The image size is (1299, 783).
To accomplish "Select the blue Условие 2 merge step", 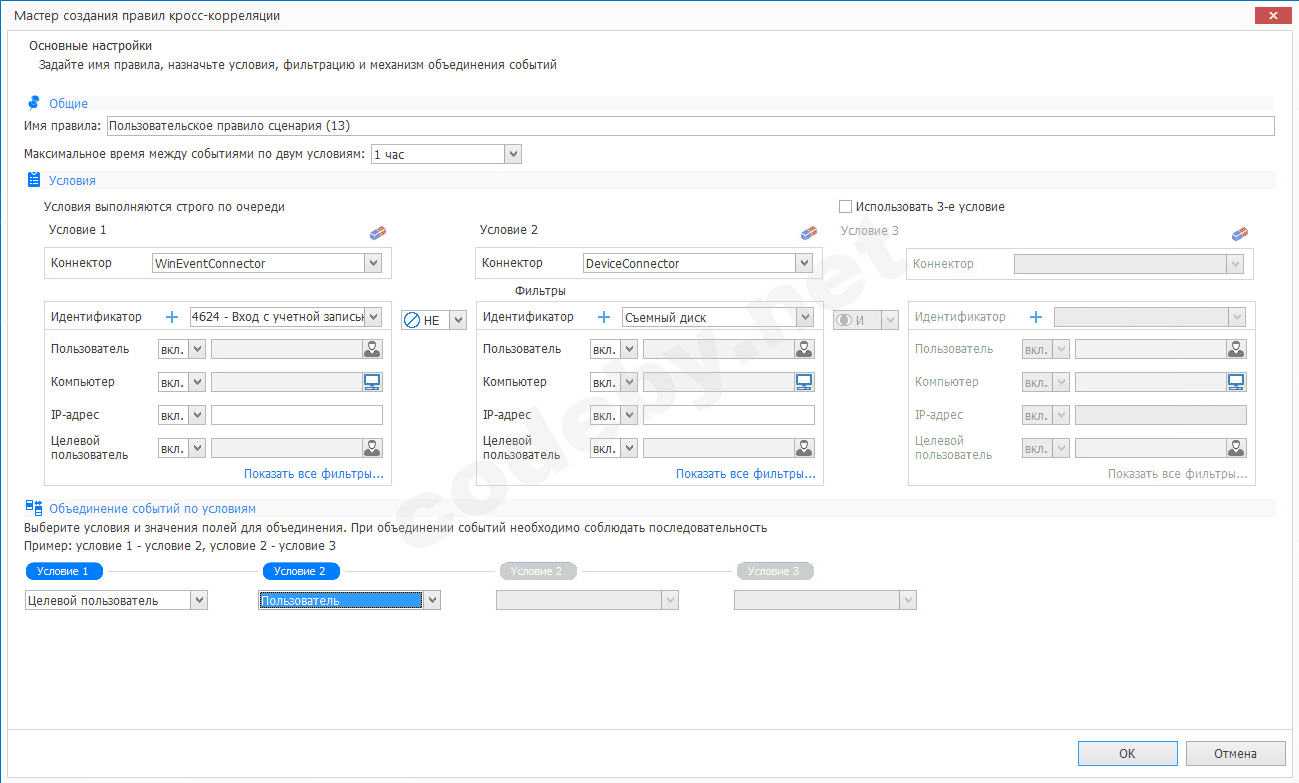I will (x=300, y=571).
